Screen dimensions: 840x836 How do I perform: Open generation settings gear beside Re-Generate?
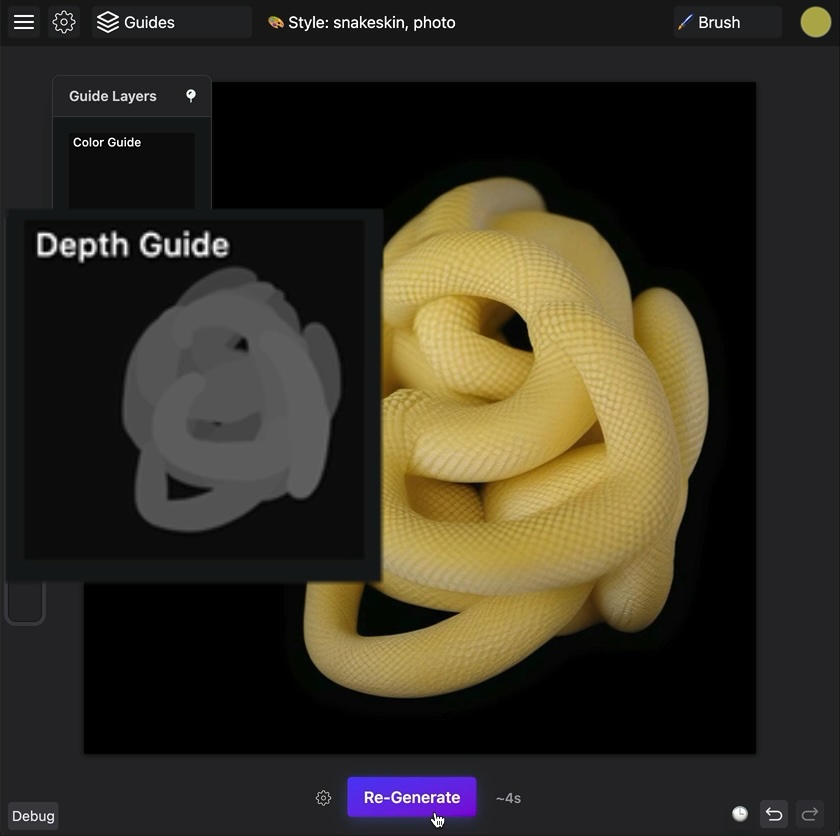(323, 798)
